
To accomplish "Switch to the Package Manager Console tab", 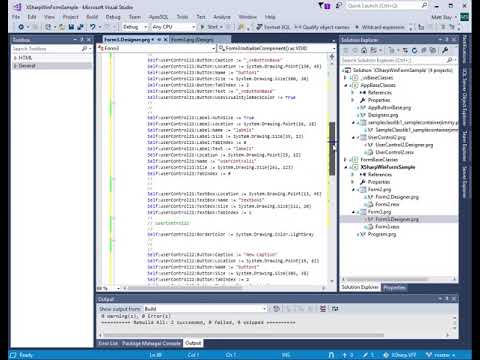I will click(x=151, y=343).
